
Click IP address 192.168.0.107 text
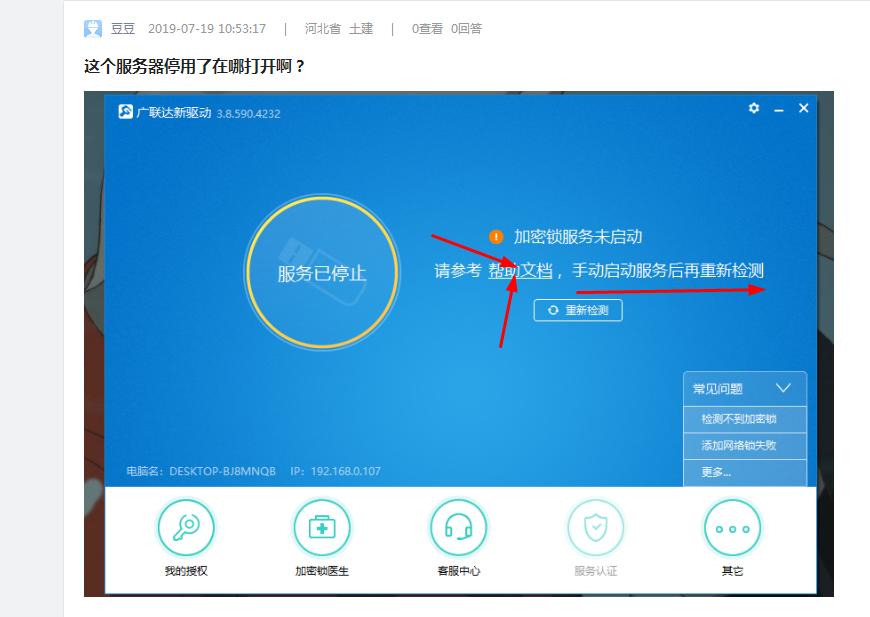point(346,471)
